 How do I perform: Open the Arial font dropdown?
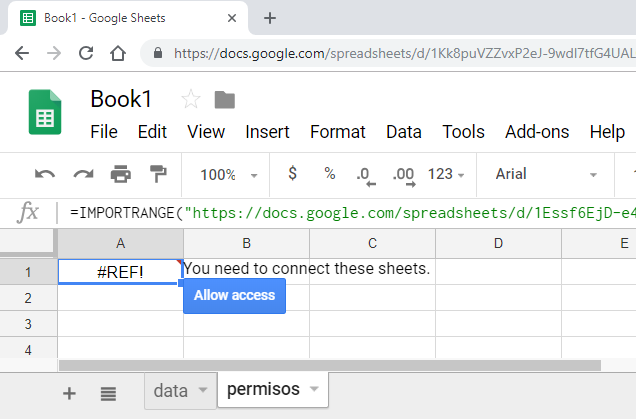[x=546, y=174]
